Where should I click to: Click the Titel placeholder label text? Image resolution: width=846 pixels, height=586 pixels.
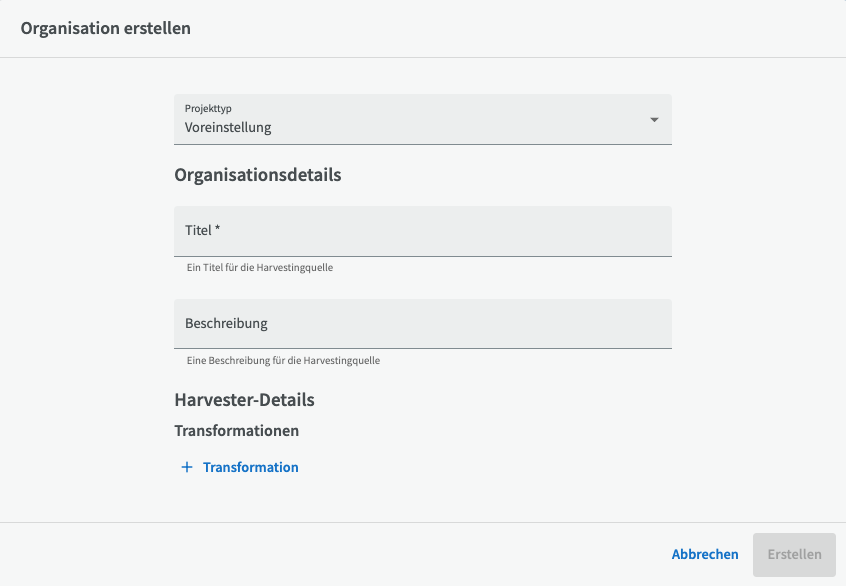198,230
